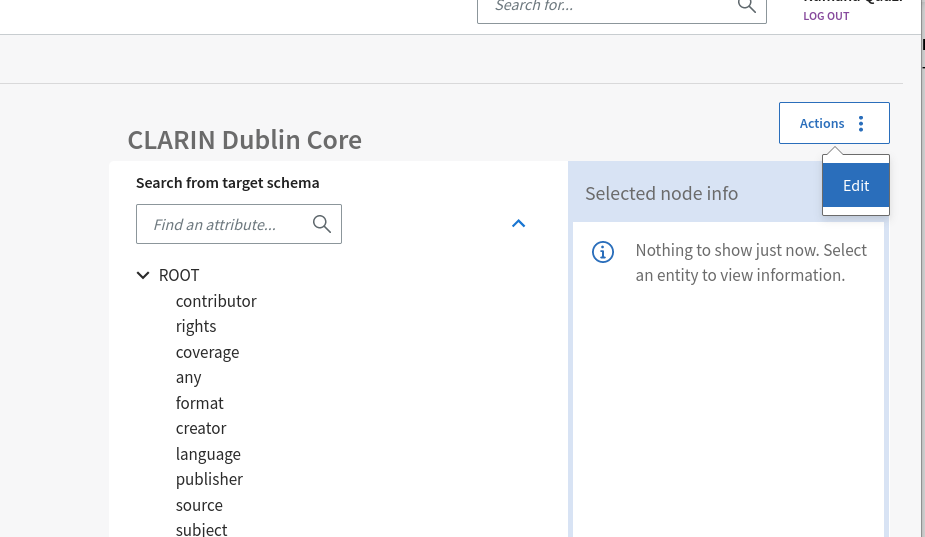Select the subject tree item
Viewport: 925px width, 537px height.
click(x=201, y=529)
